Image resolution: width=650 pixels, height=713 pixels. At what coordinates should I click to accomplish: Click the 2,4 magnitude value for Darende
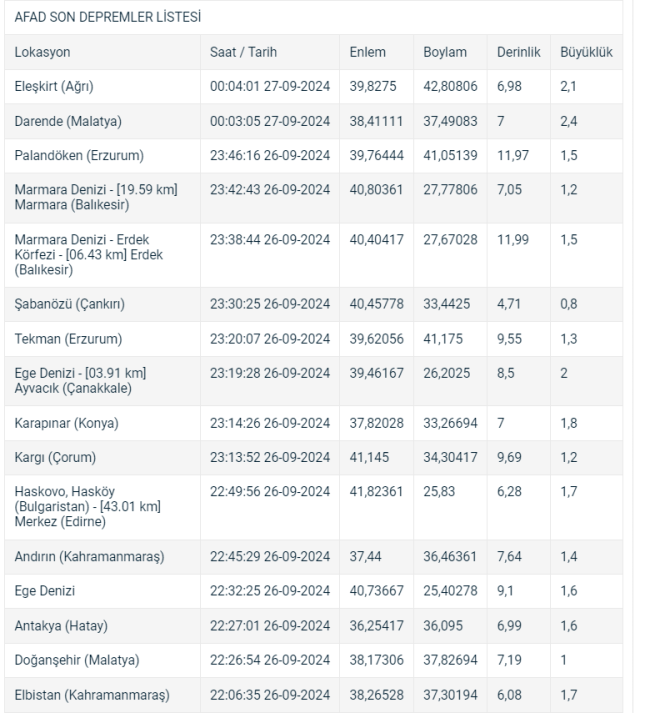tap(569, 121)
